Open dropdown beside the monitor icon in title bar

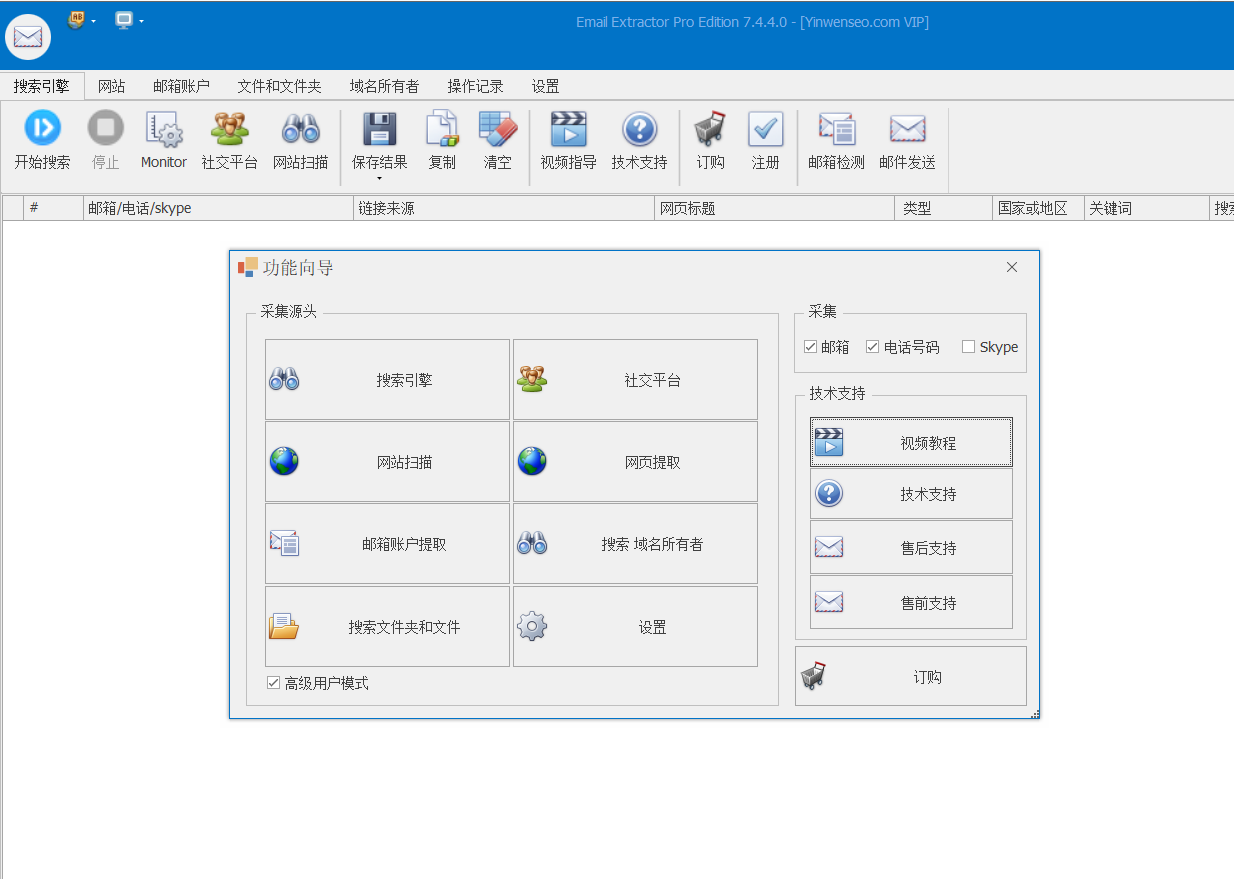pos(141,21)
